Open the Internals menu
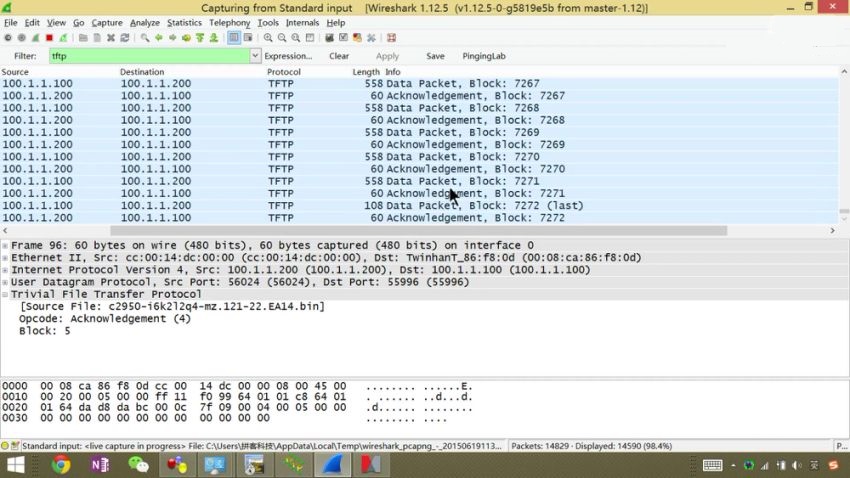This screenshot has height=478, width=850. 302,23
